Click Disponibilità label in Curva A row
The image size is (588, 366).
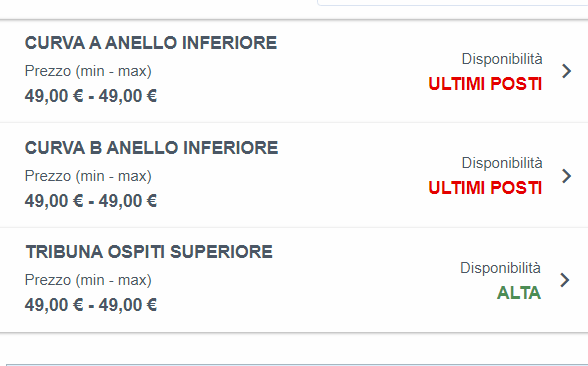pos(502,59)
